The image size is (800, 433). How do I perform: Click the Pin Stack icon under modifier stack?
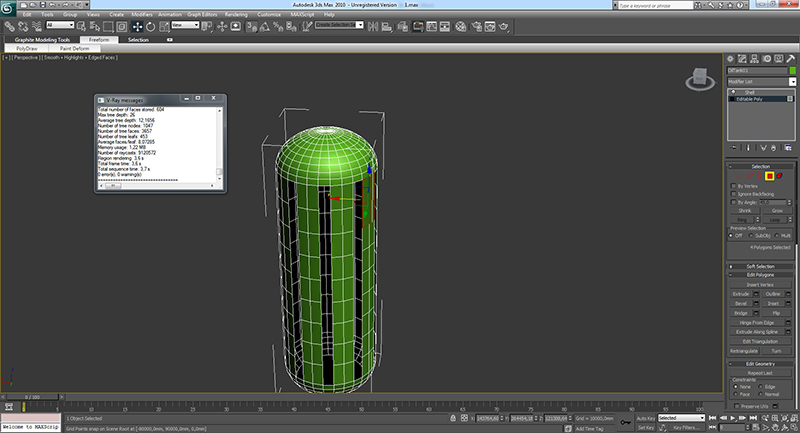point(734,148)
